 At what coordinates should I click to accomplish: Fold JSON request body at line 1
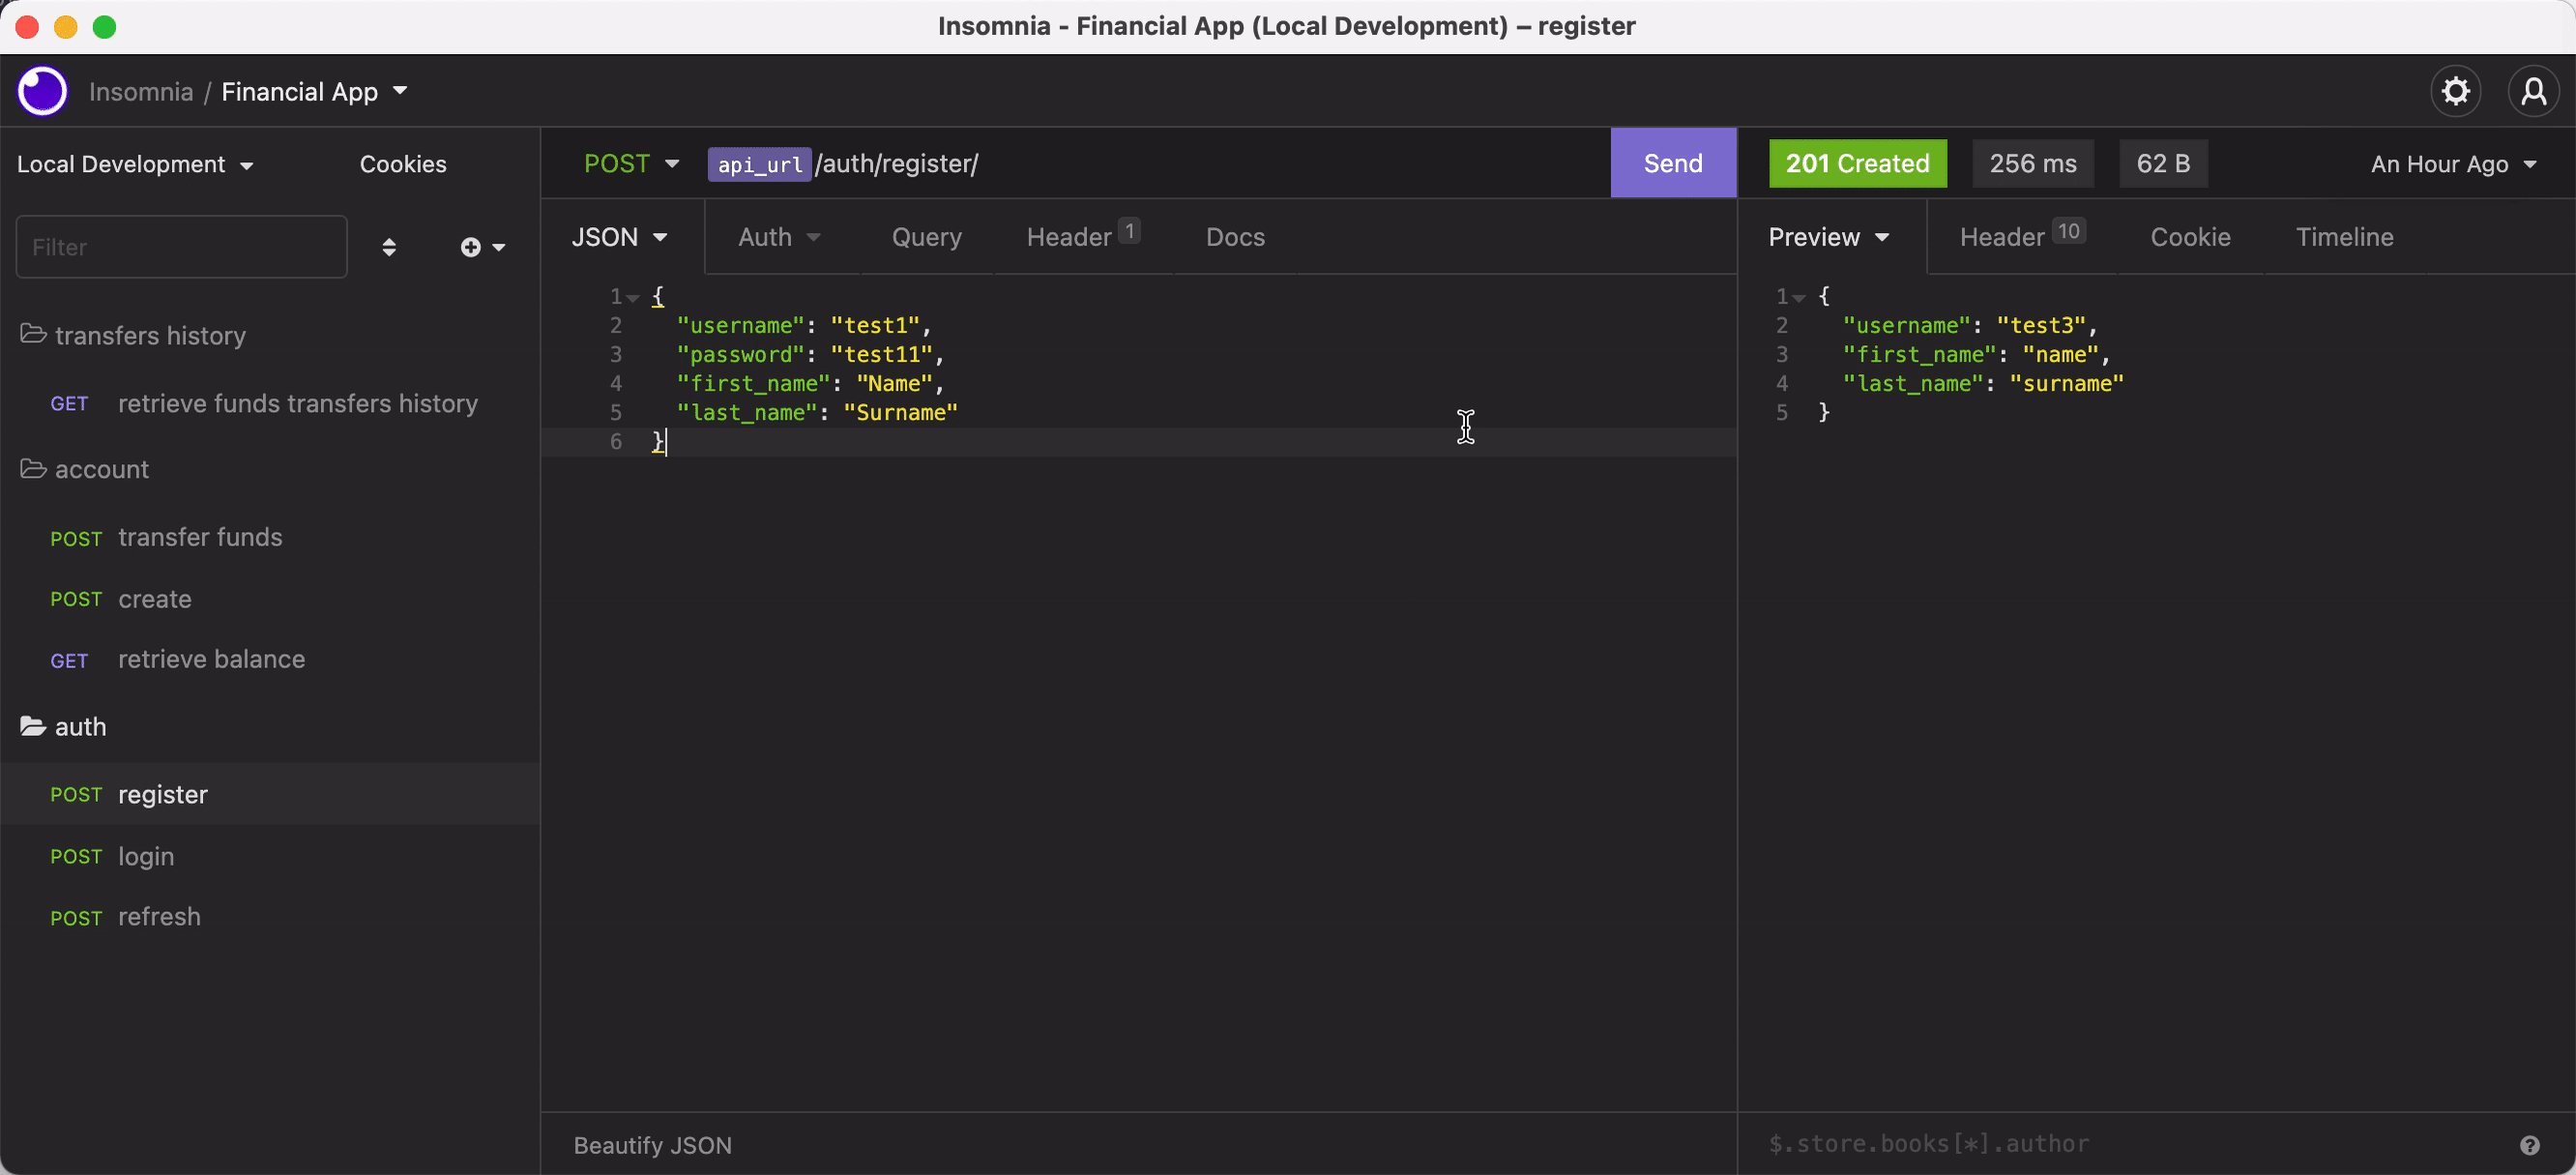(x=633, y=297)
